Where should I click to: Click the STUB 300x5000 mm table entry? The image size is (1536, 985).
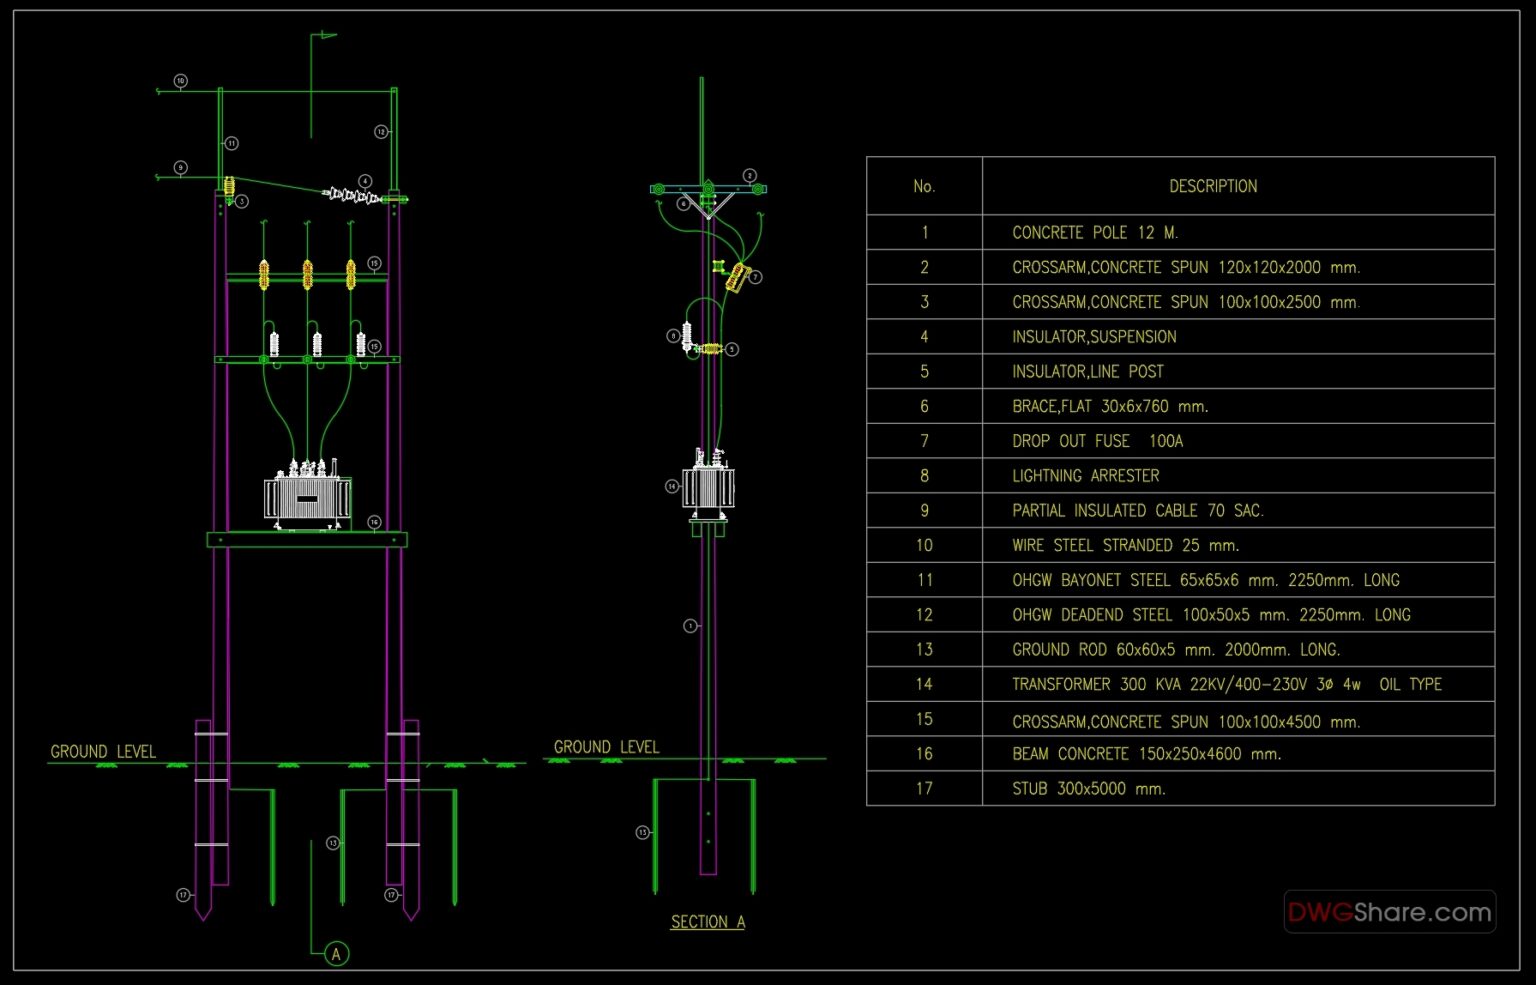coord(1088,788)
